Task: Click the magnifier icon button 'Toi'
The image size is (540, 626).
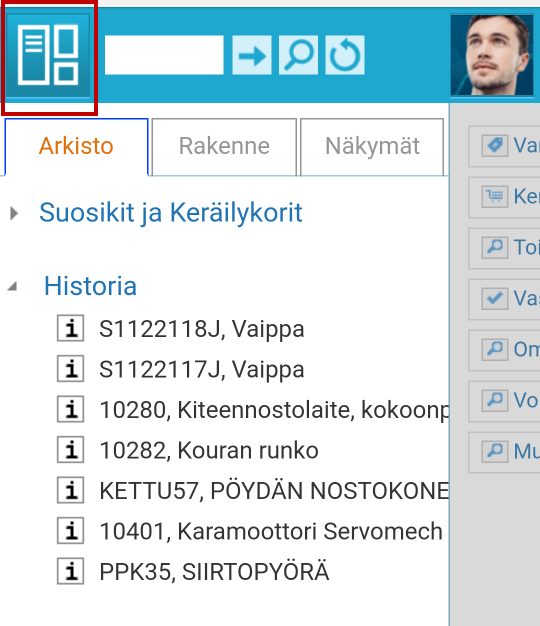Action: 504,248
